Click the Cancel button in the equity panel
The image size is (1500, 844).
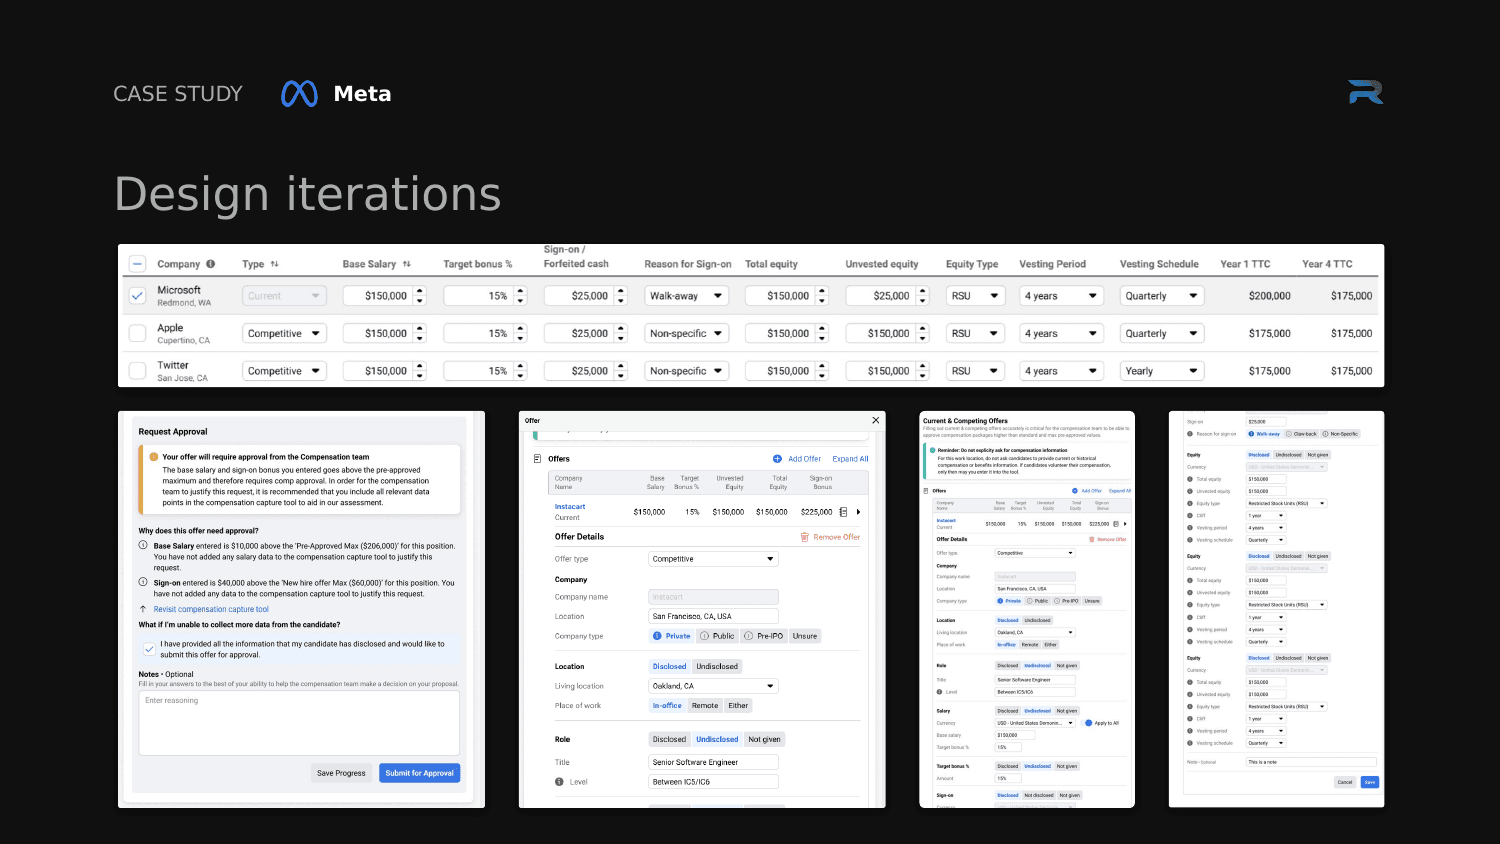tap(1345, 782)
